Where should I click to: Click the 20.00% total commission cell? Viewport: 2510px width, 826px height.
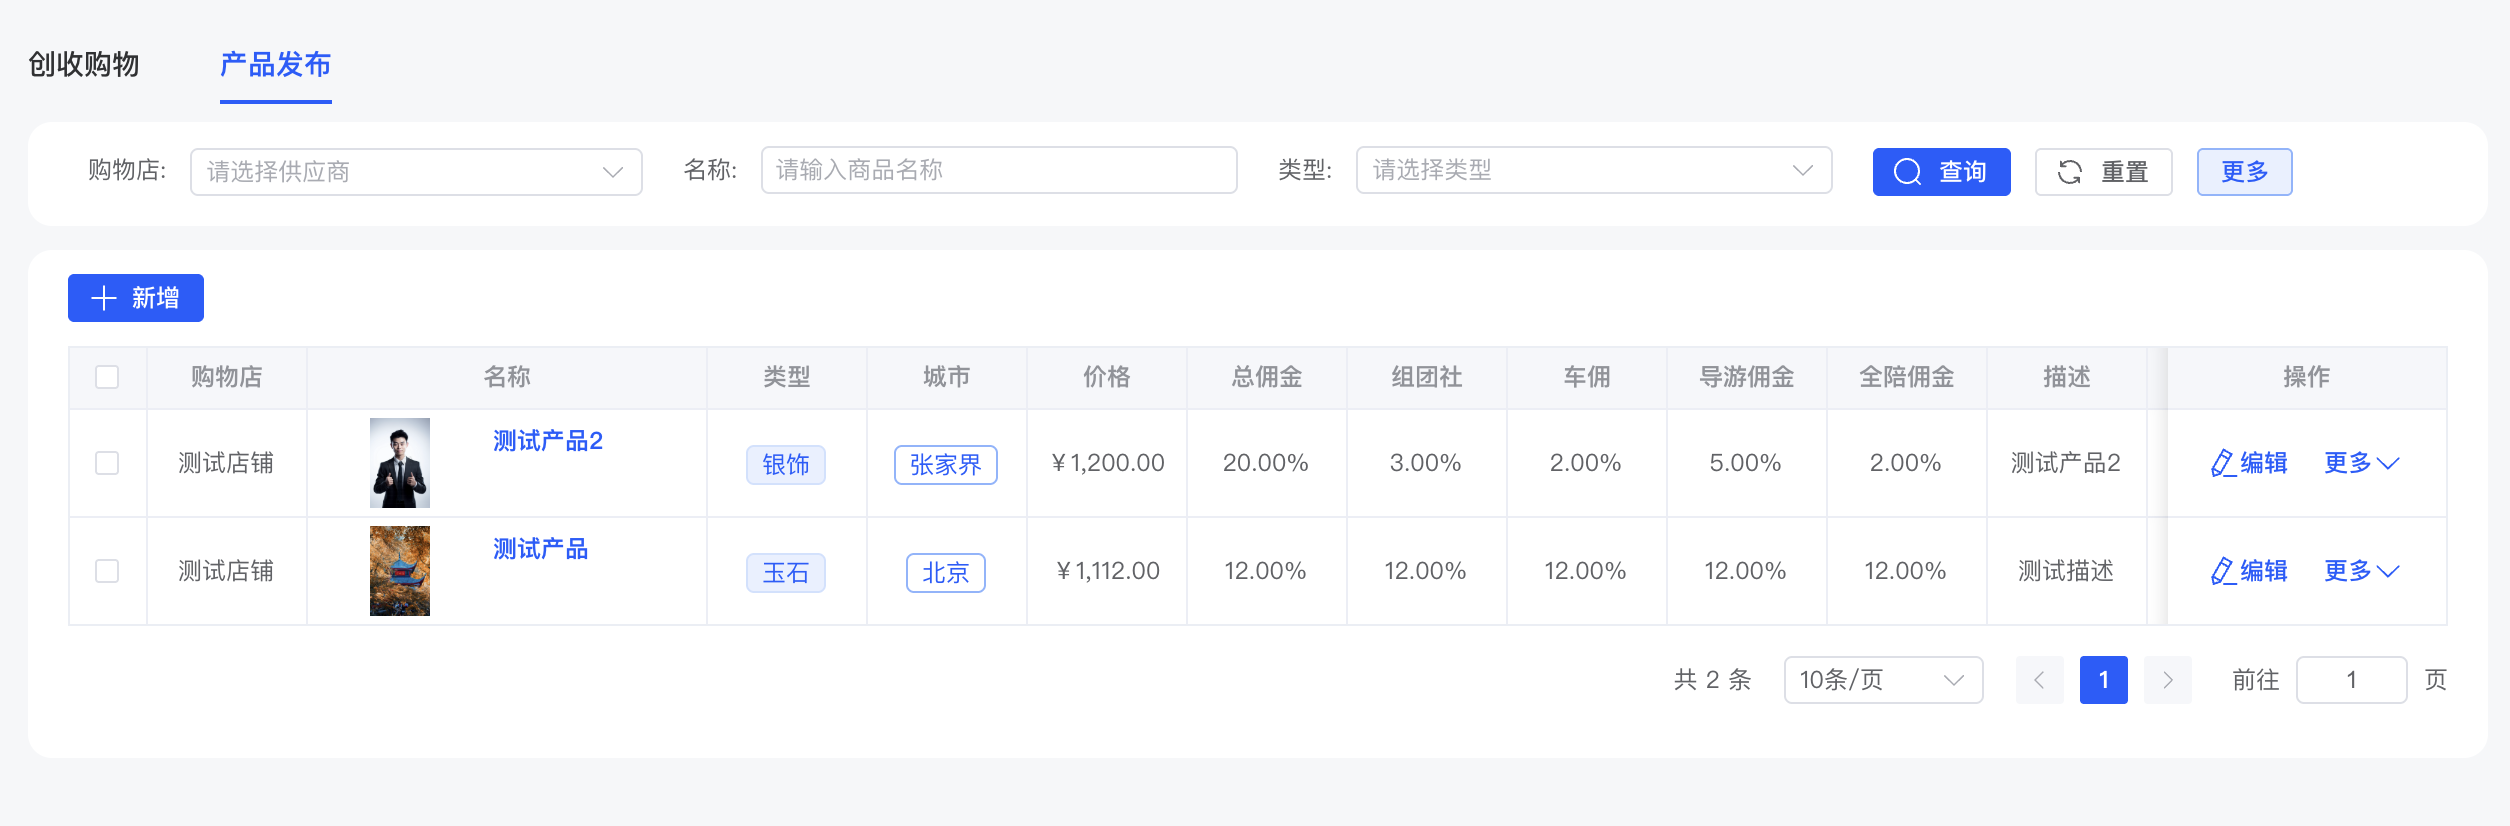(x=1266, y=463)
